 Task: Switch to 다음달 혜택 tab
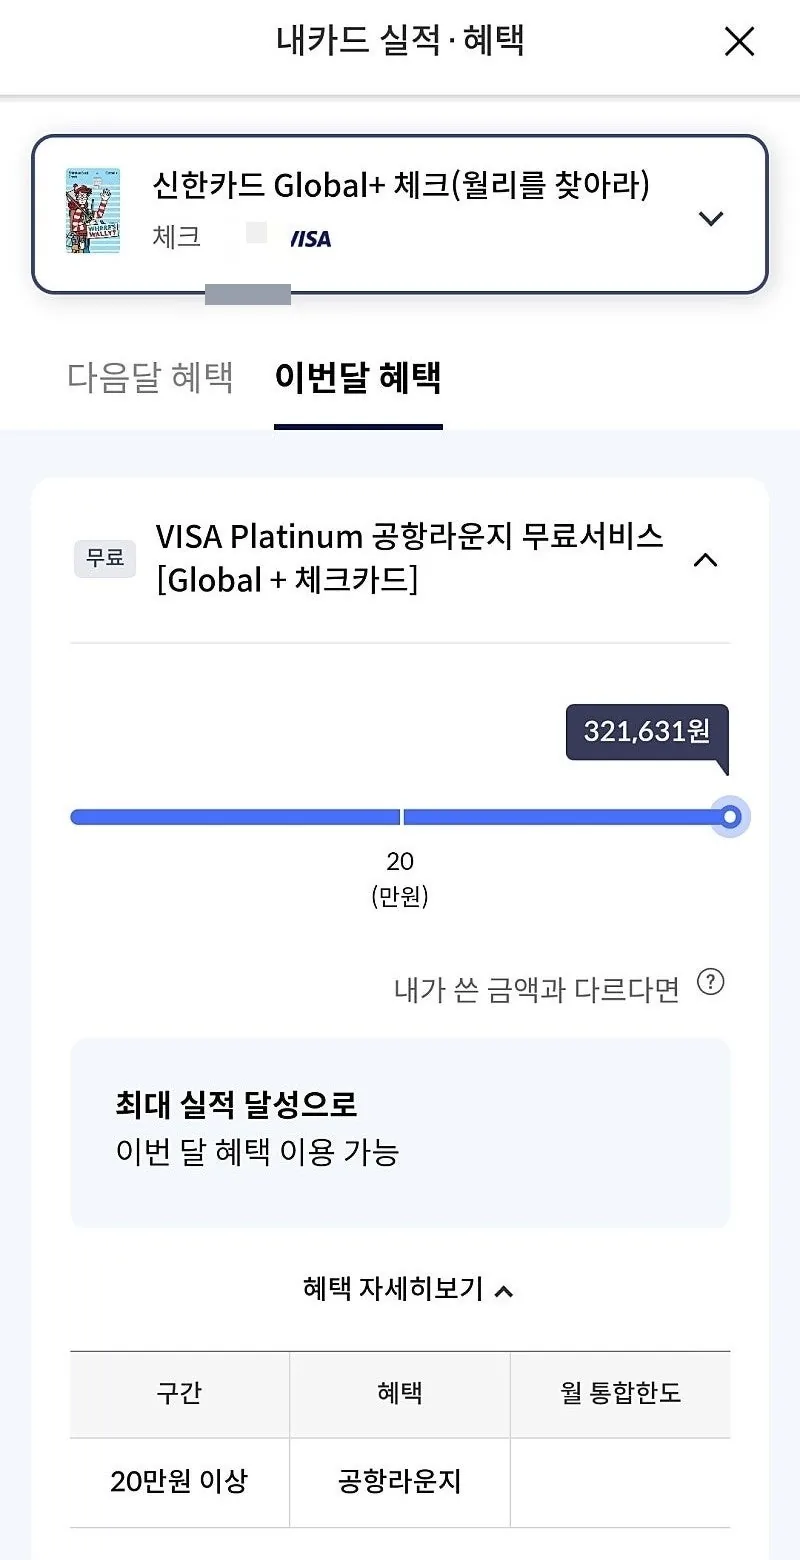click(x=150, y=378)
